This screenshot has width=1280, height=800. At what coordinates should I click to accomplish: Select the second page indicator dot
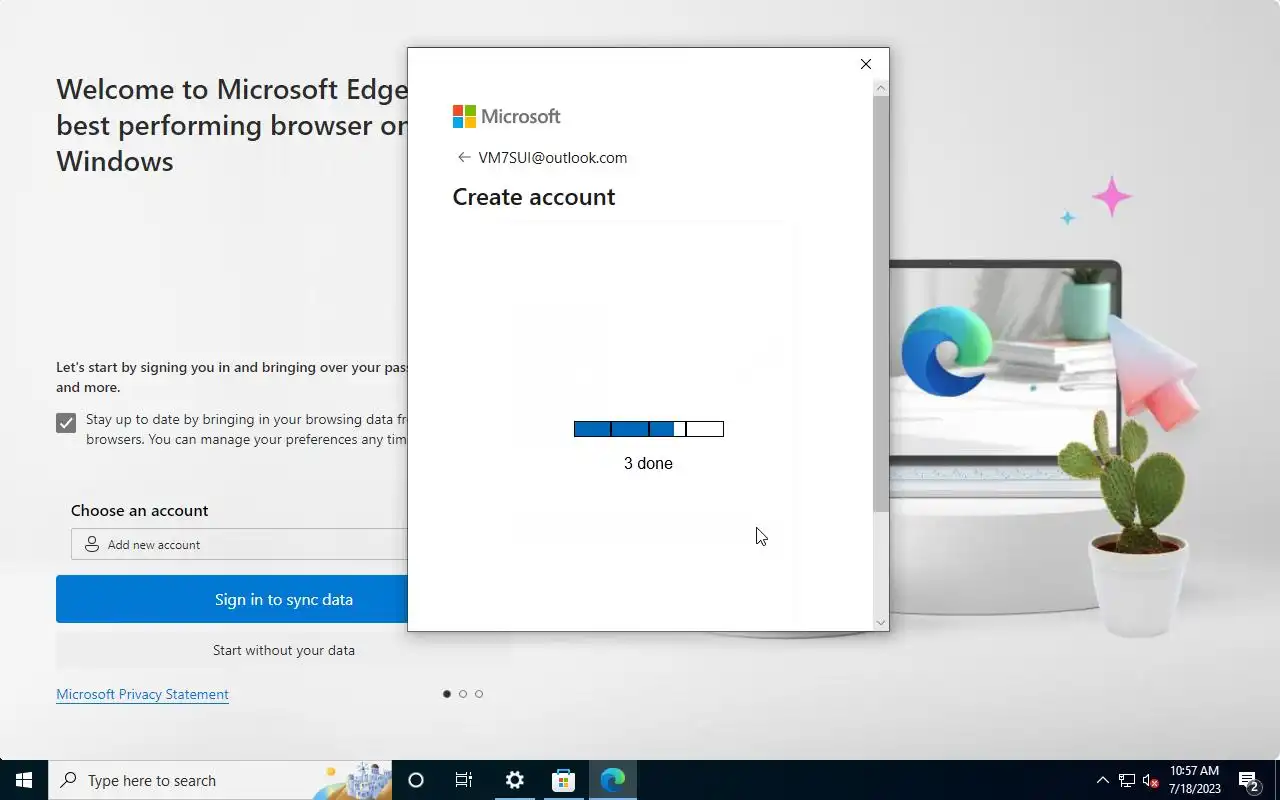[x=463, y=694]
